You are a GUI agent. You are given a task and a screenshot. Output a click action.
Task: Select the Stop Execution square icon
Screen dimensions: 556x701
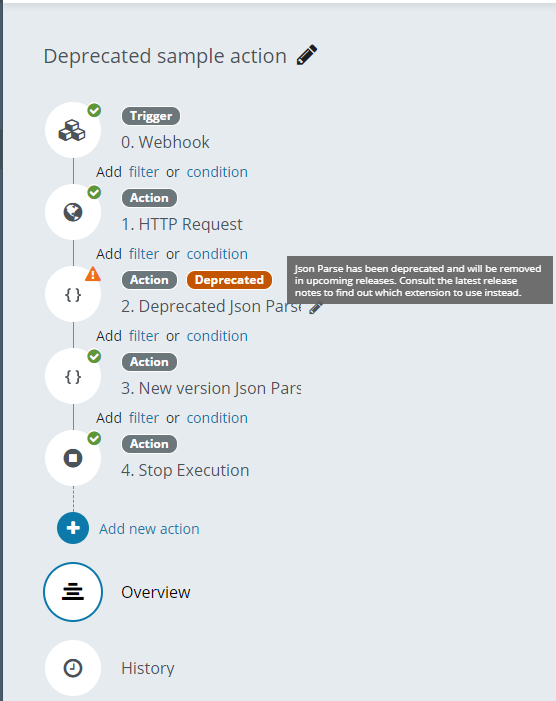[72, 458]
